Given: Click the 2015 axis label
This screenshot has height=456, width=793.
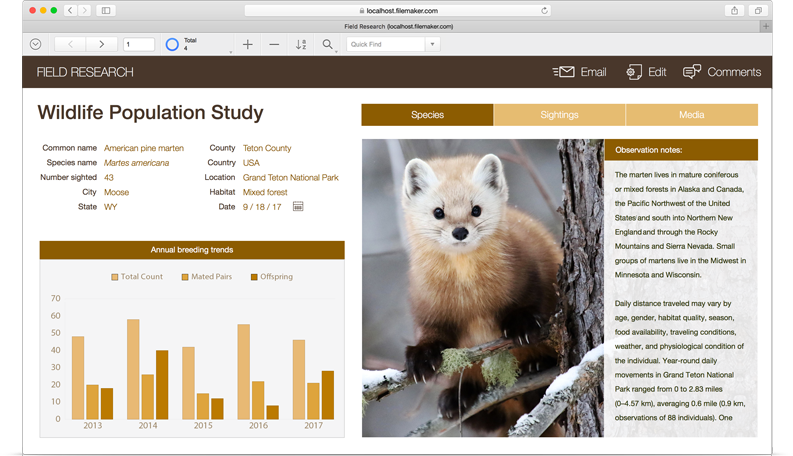Looking at the screenshot, I should pyautogui.click(x=203, y=426).
